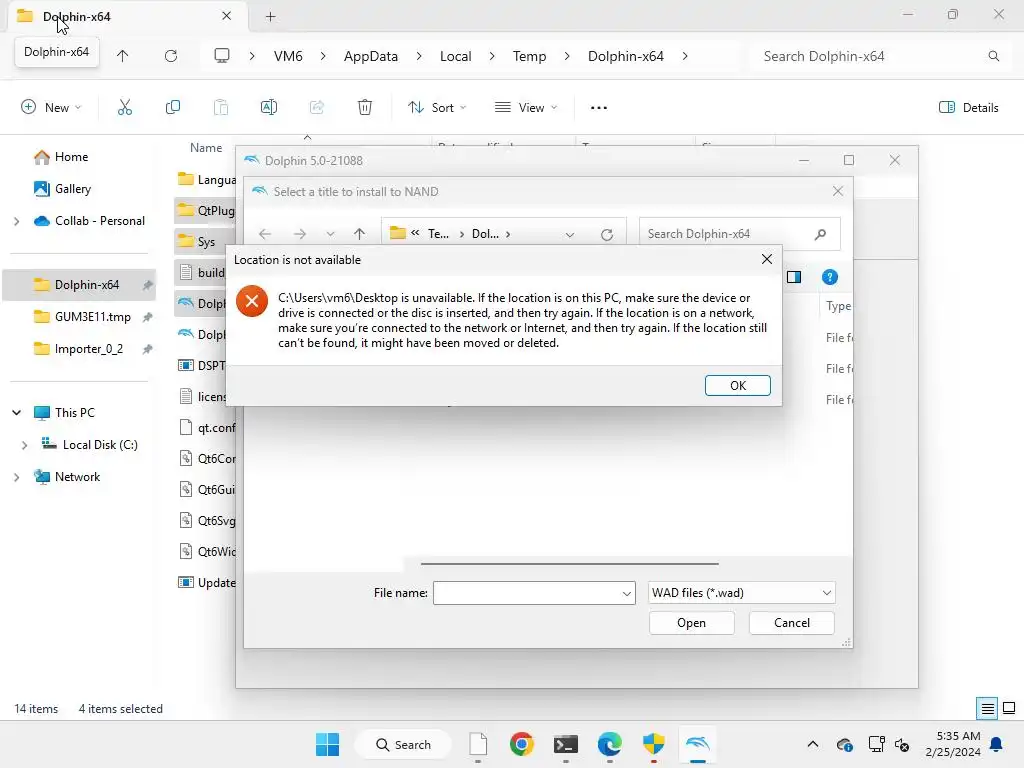Switch to the details list view

pos(987,709)
